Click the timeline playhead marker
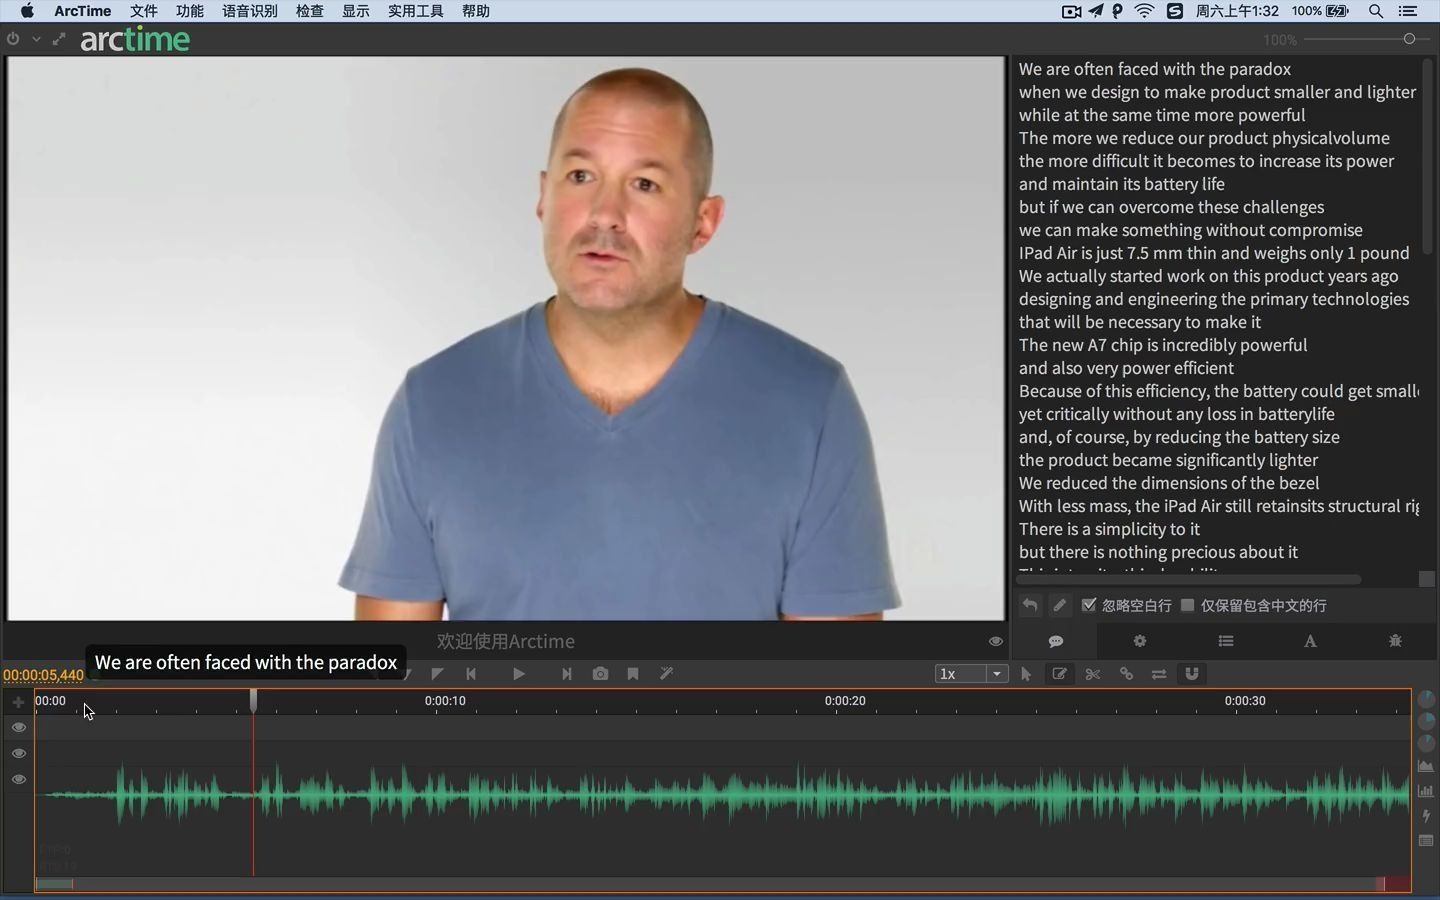 253,700
